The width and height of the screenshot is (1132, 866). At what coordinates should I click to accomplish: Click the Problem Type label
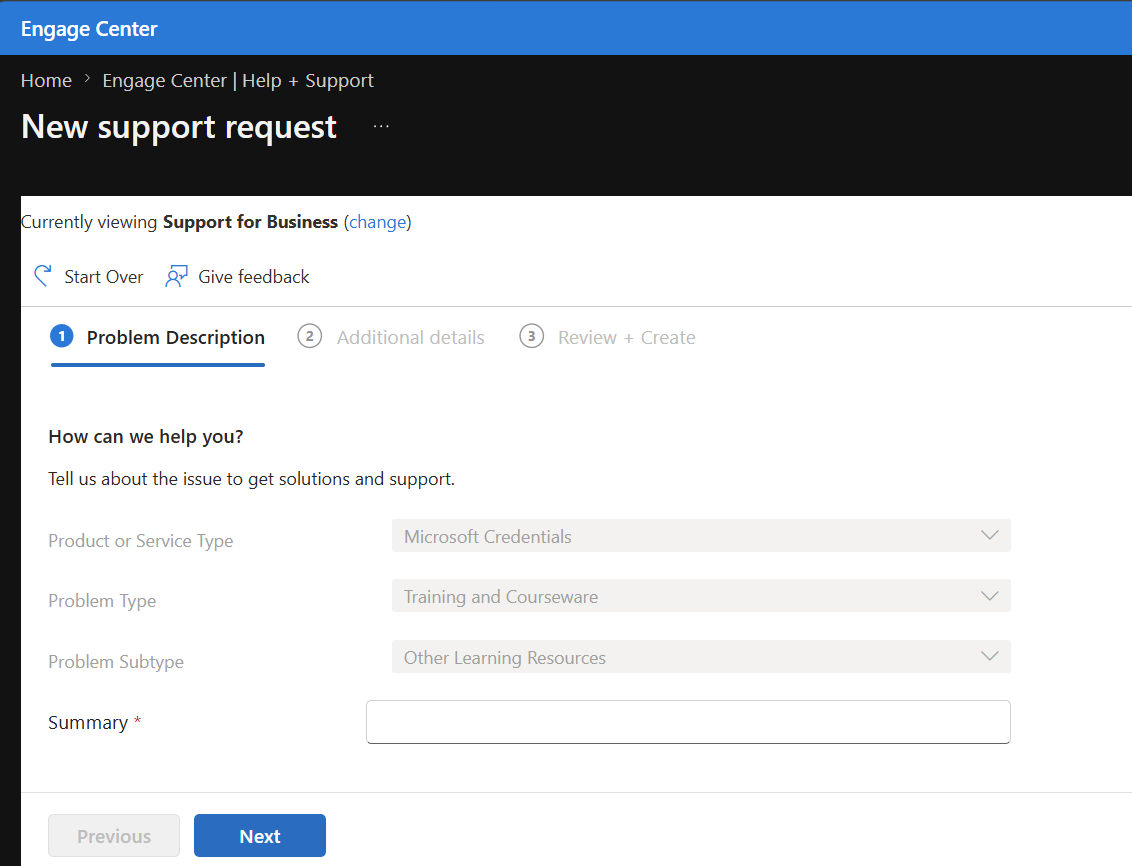point(102,601)
